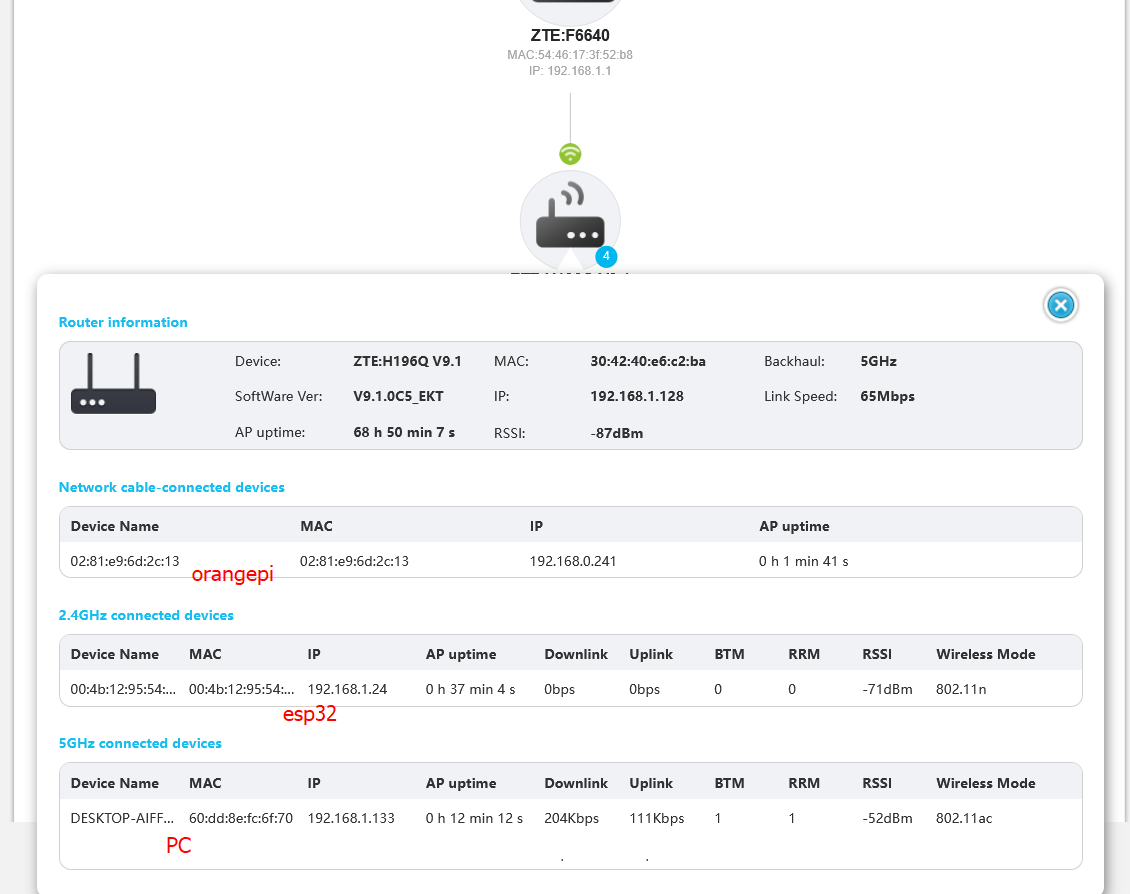
Task: Click the 2.4GHz connected devices heading
Action: click(x=146, y=615)
